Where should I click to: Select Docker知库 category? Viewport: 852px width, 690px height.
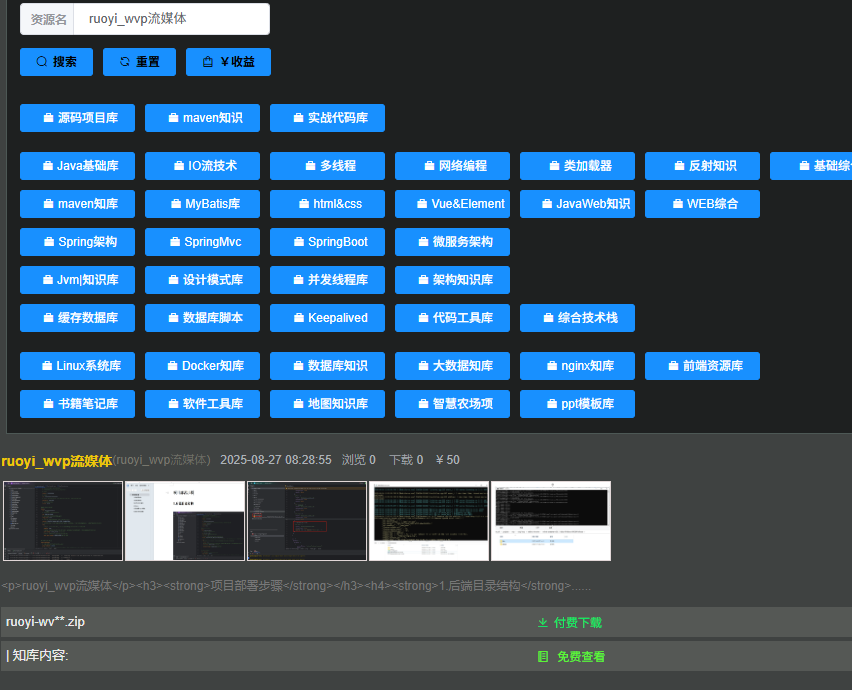202,366
